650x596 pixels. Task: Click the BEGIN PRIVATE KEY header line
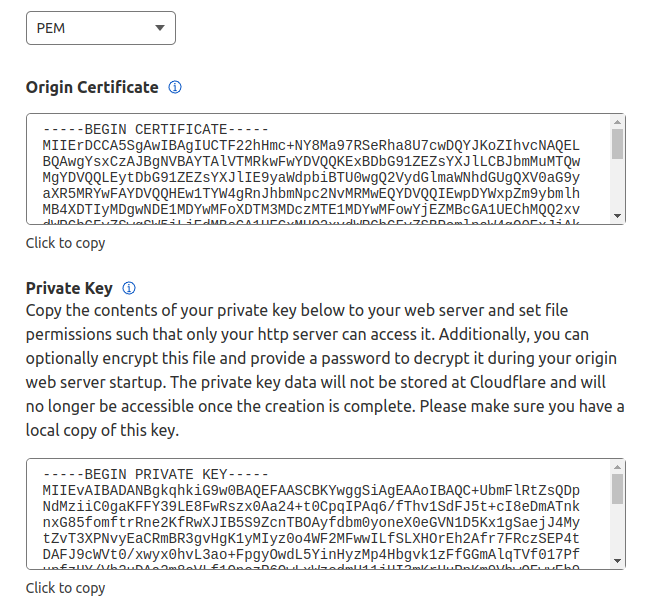[x=155, y=474]
